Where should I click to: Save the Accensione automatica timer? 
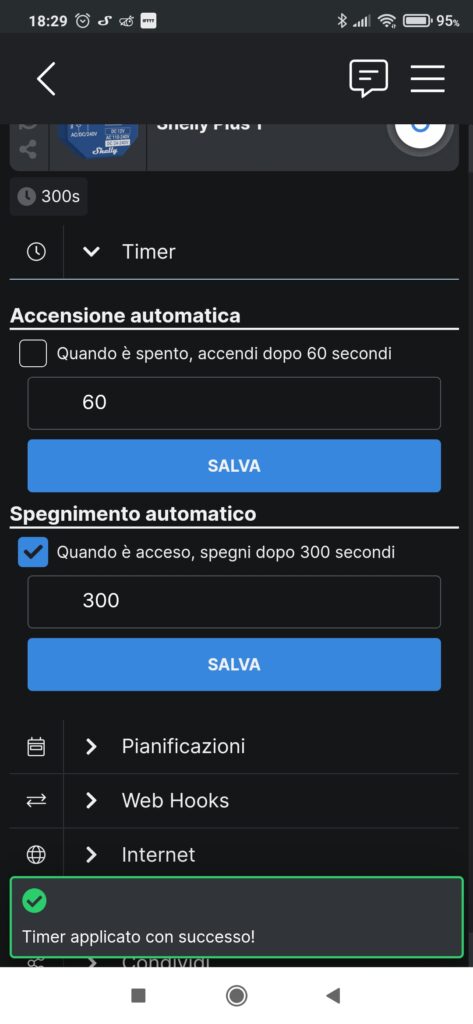tap(234, 466)
